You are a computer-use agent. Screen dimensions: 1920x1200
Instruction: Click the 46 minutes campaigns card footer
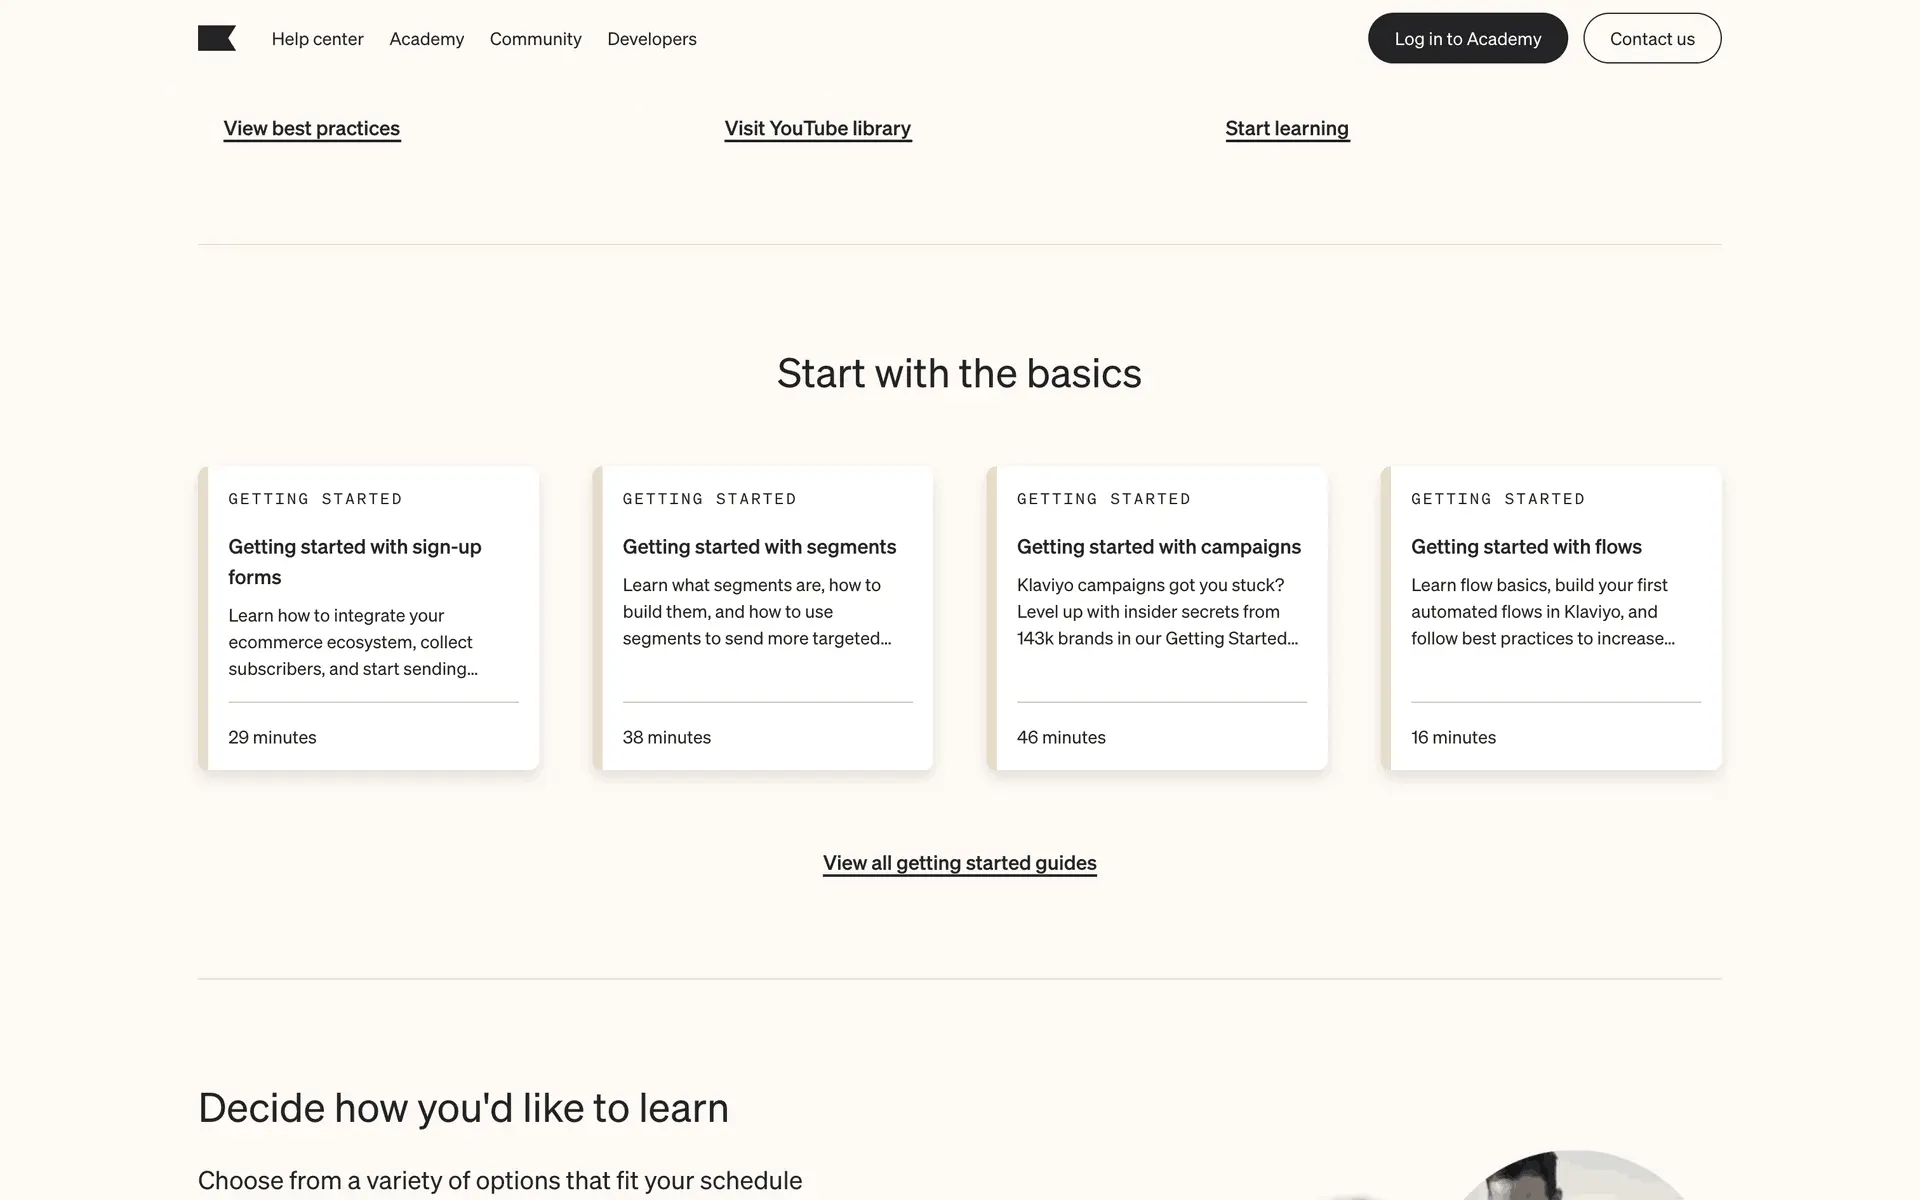click(x=1061, y=737)
